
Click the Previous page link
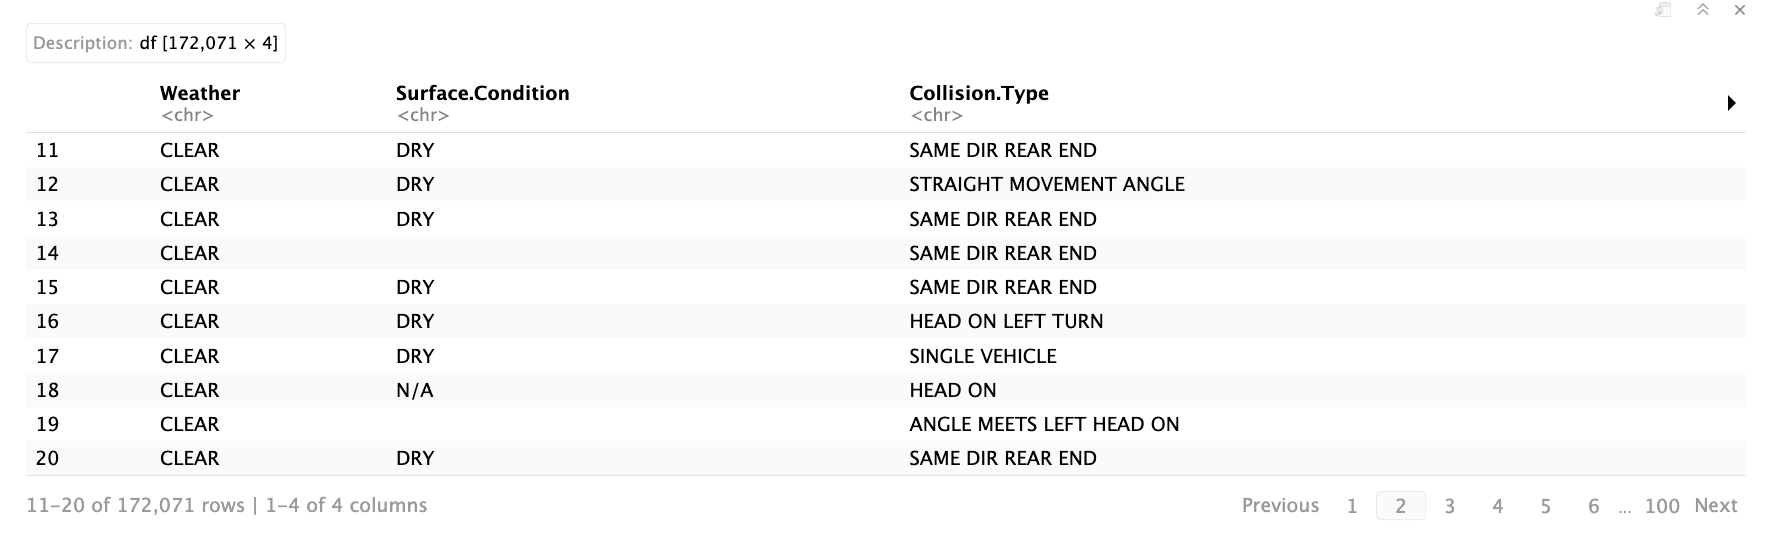(x=1280, y=506)
